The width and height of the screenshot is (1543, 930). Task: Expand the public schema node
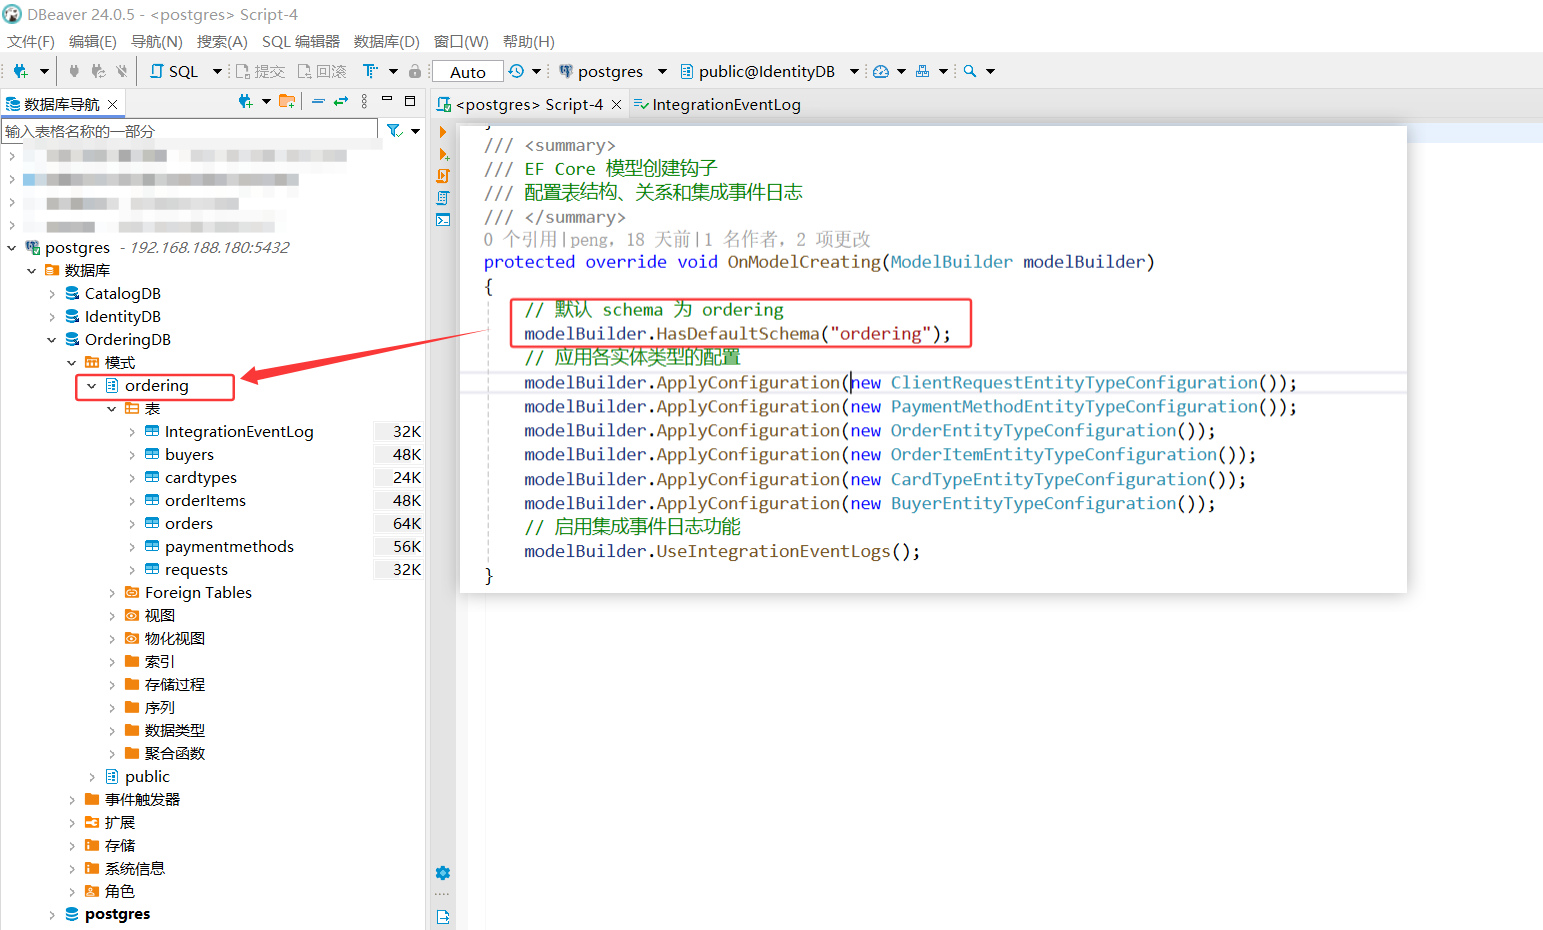tap(92, 776)
